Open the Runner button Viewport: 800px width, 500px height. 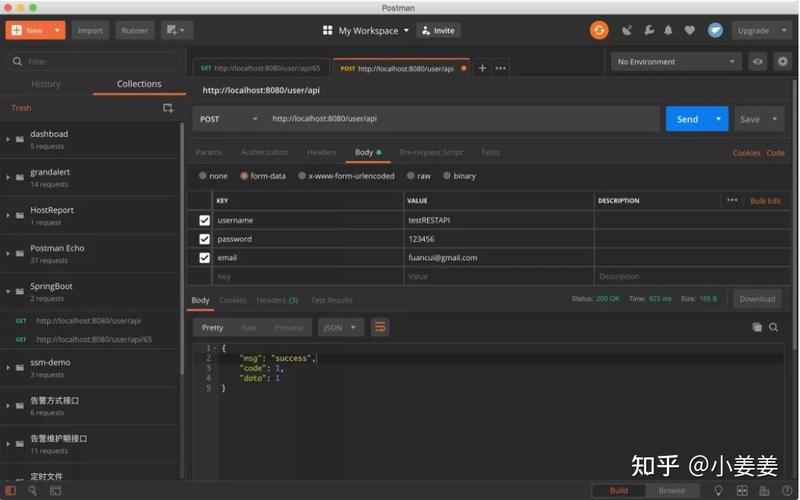pyautogui.click(x=134, y=30)
